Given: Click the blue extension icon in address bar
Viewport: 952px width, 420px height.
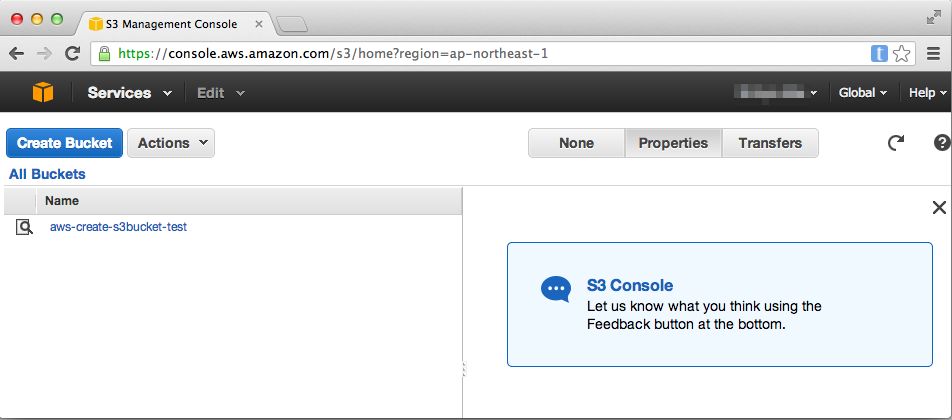Looking at the screenshot, I should pos(880,54).
